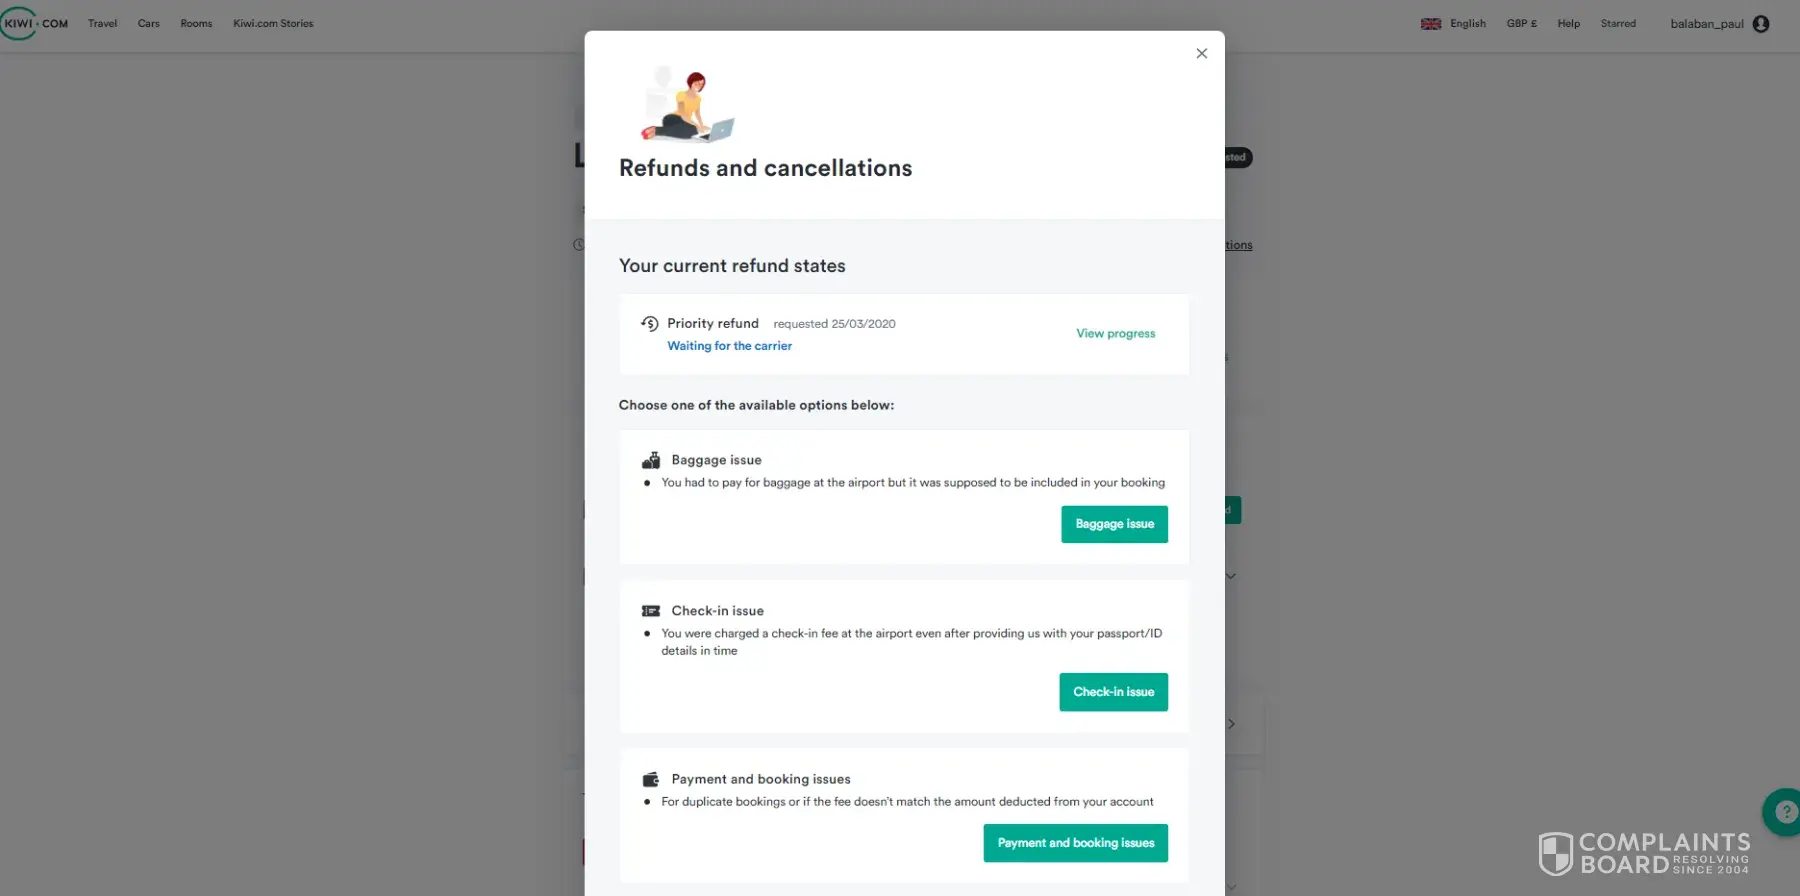The image size is (1800, 896).
Task: Go to the Cars menu item
Action: tap(149, 24)
